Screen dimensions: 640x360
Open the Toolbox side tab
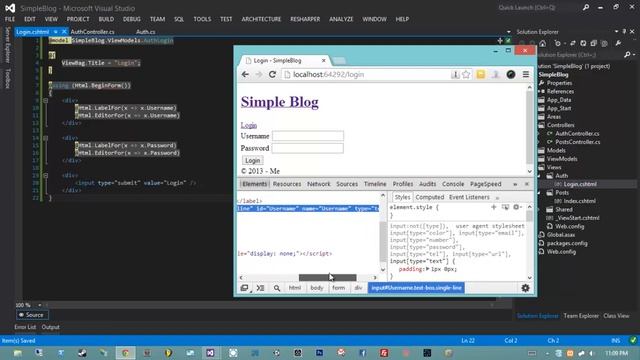click(7, 78)
